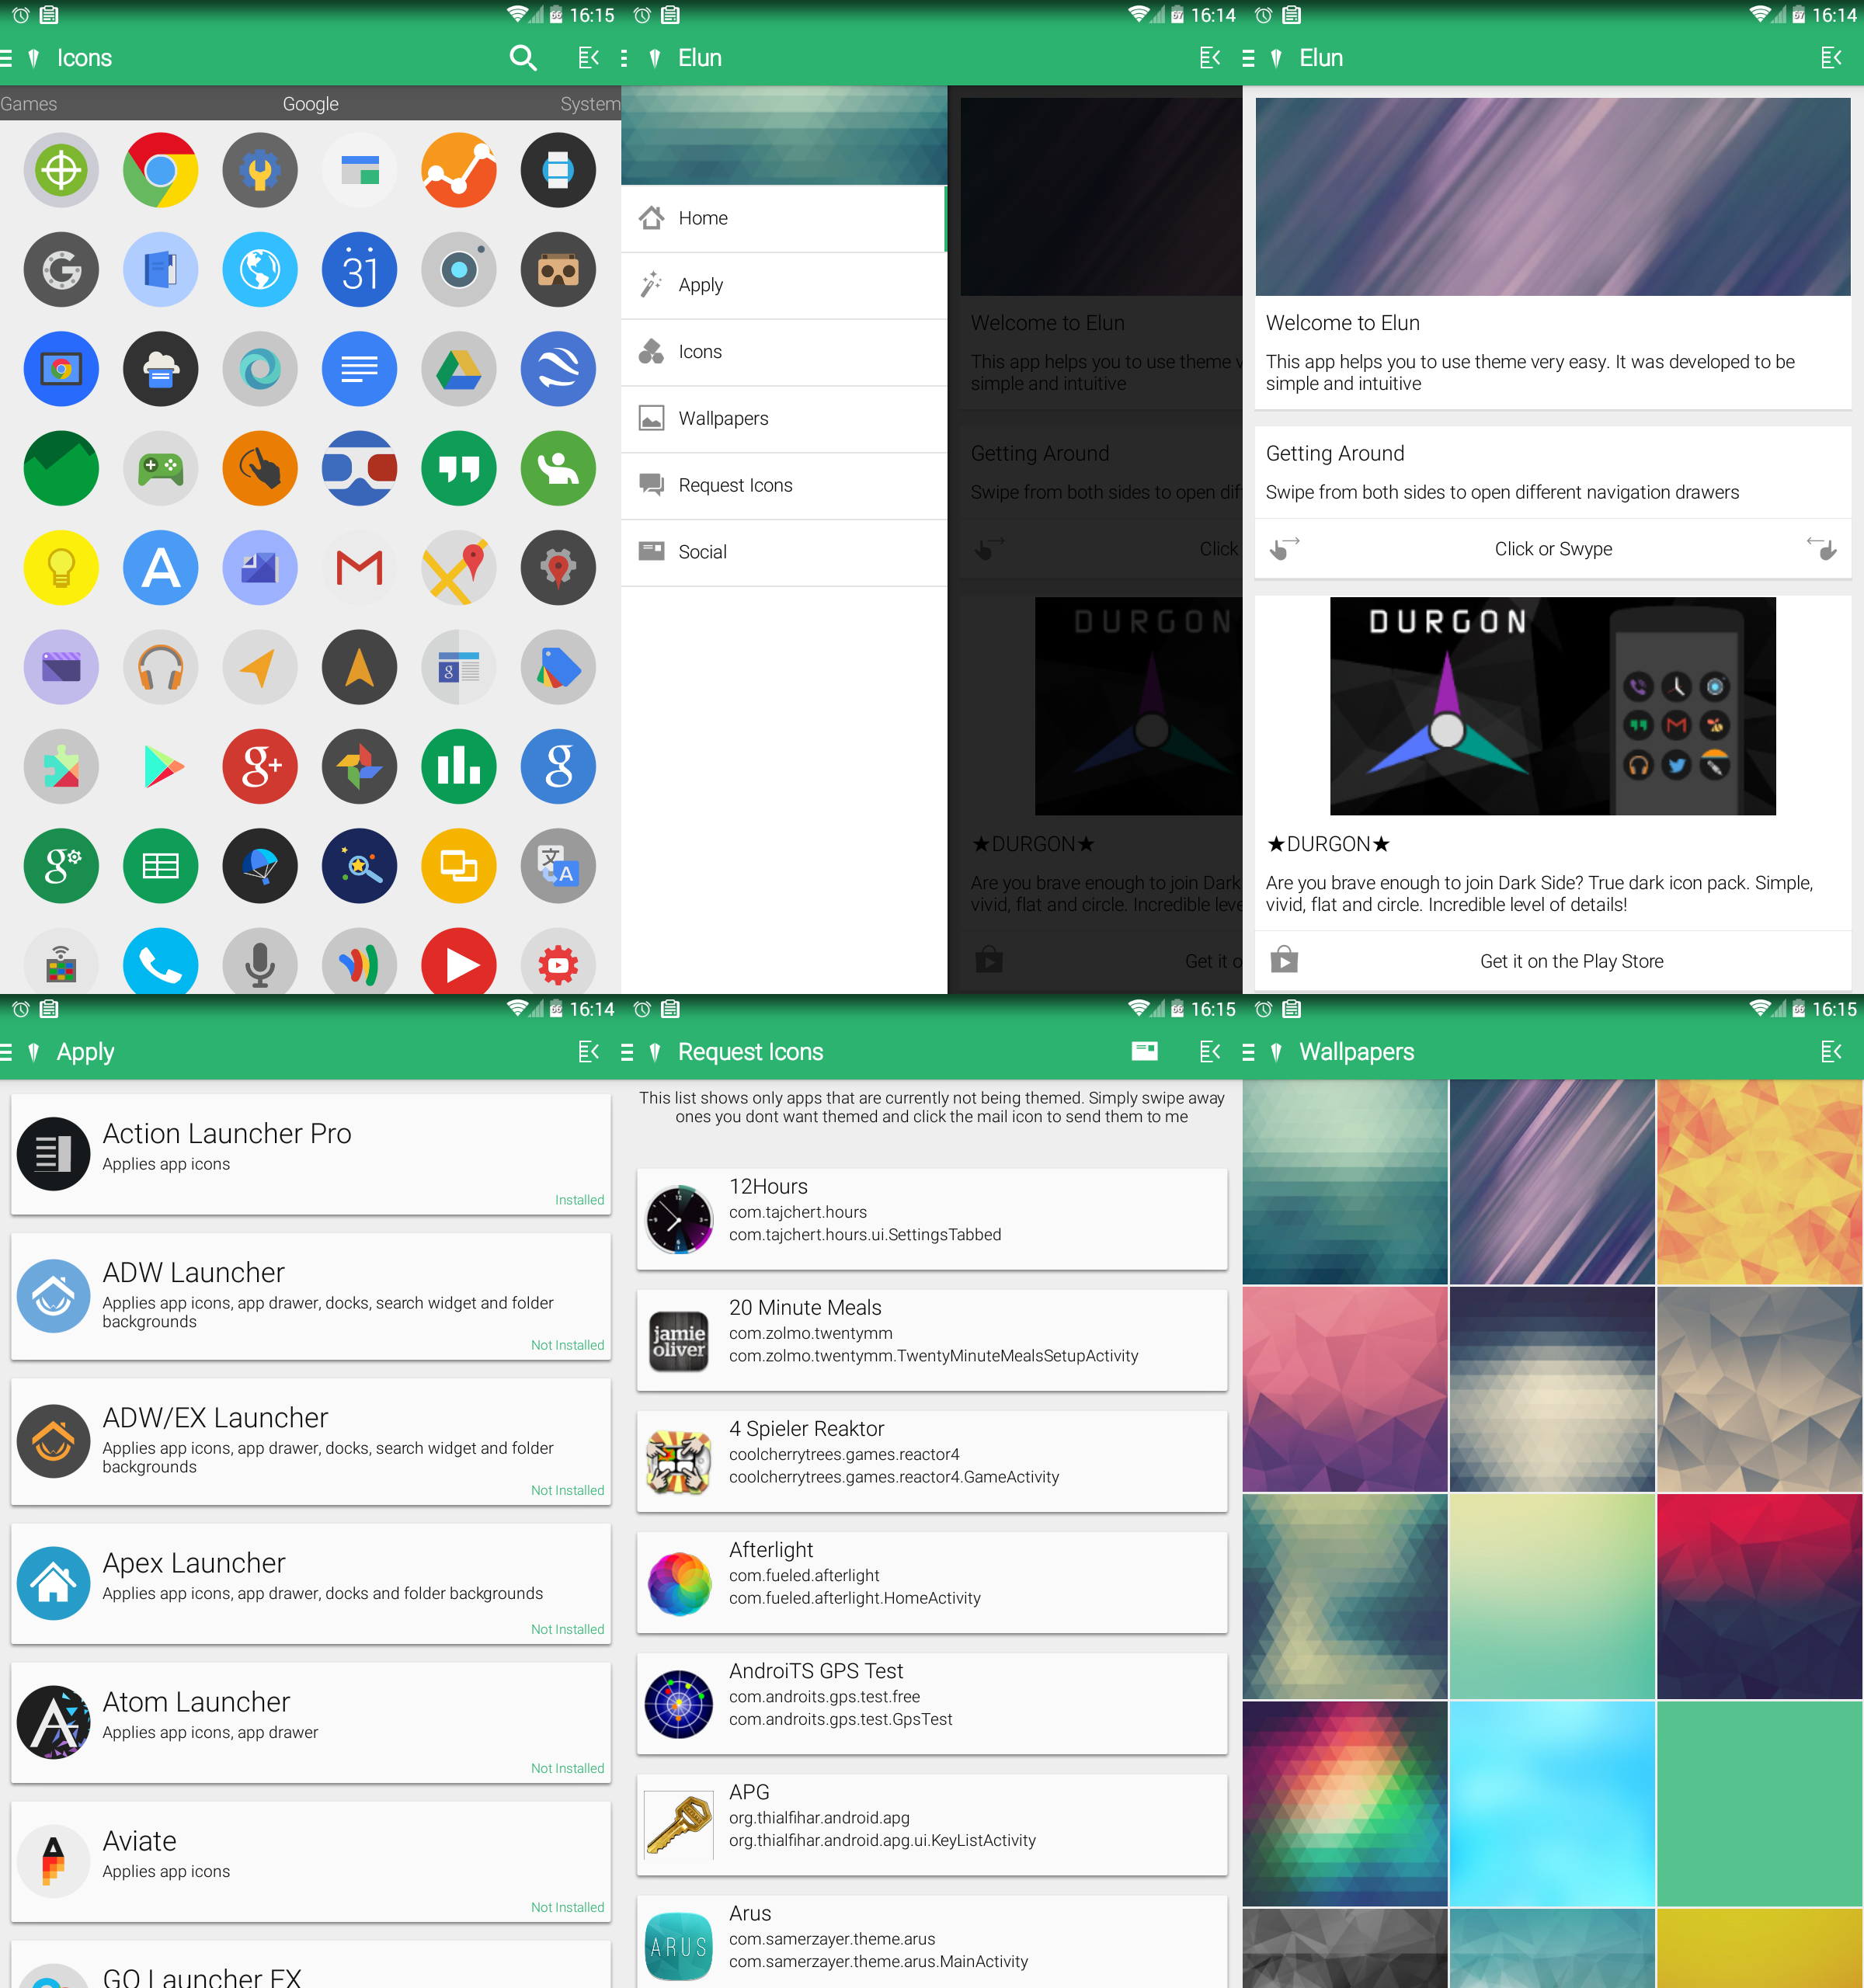Tap the right-drawer icon in Apply screen header
The width and height of the screenshot is (1864, 1988).
[588, 1051]
